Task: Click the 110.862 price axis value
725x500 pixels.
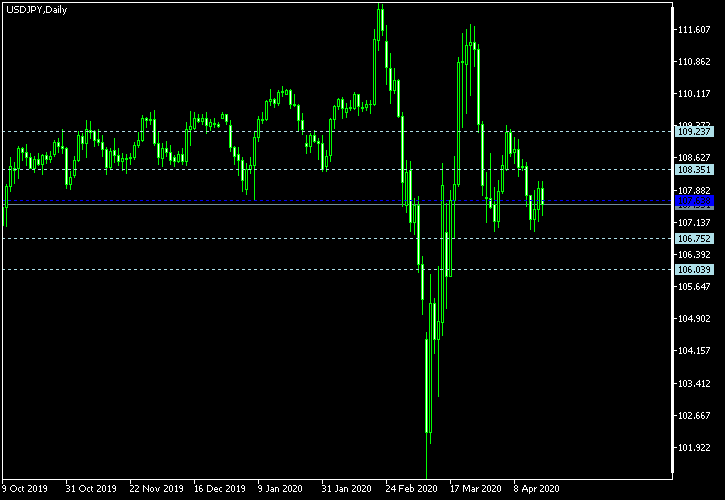Action: click(x=694, y=62)
